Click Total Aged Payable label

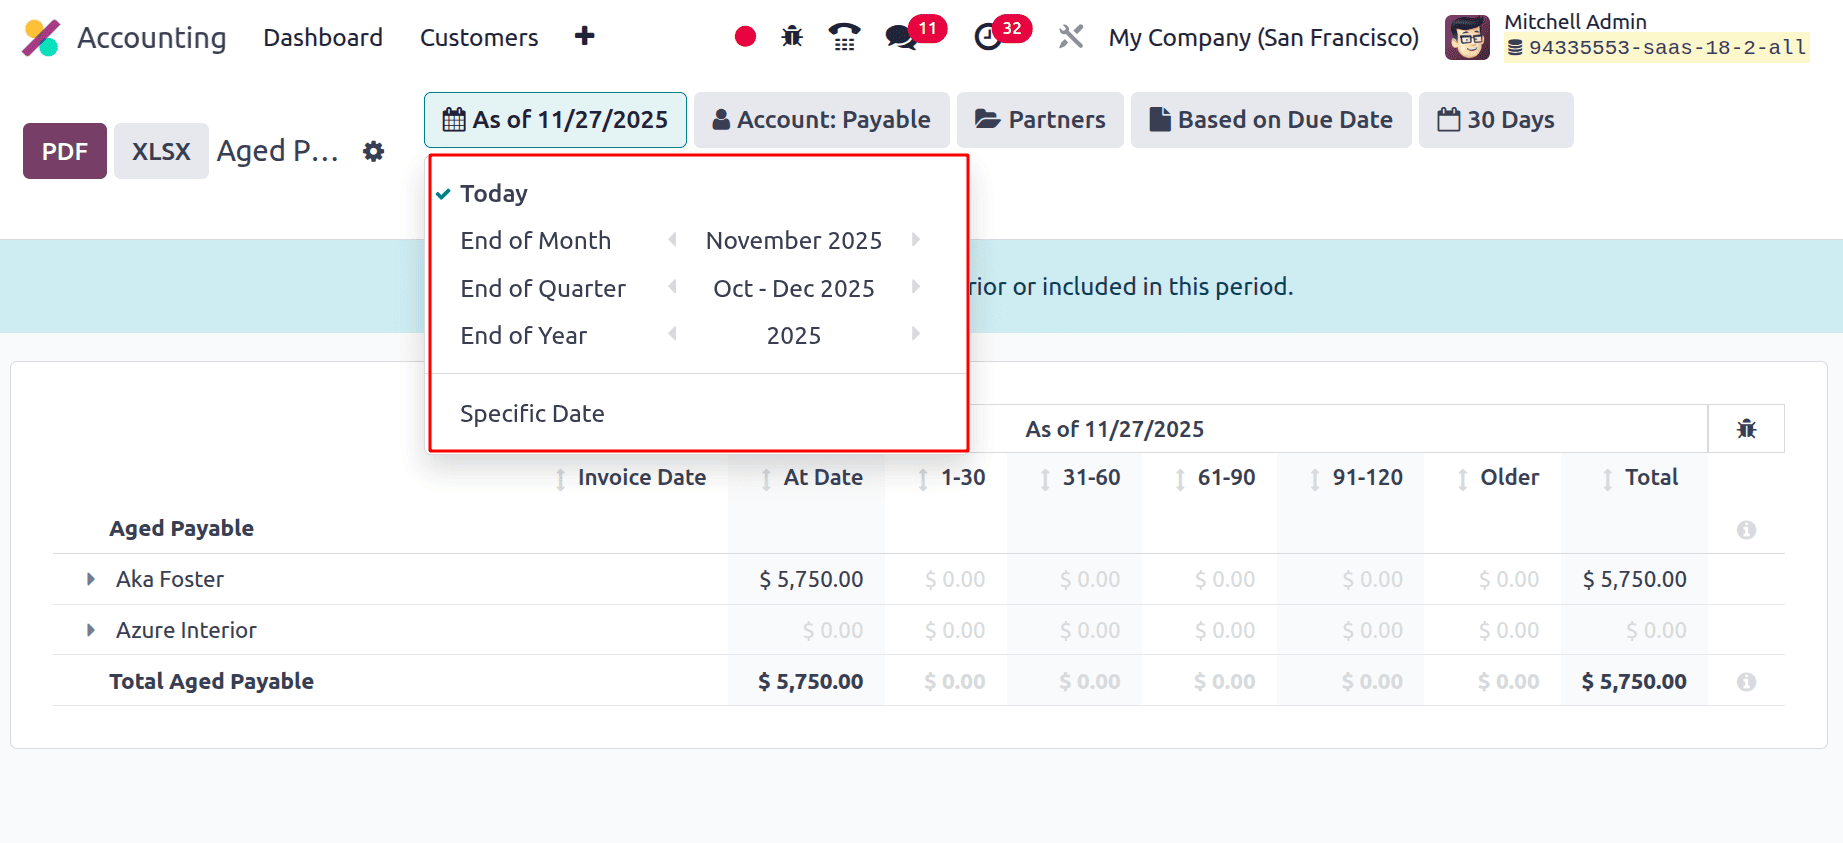click(x=212, y=681)
